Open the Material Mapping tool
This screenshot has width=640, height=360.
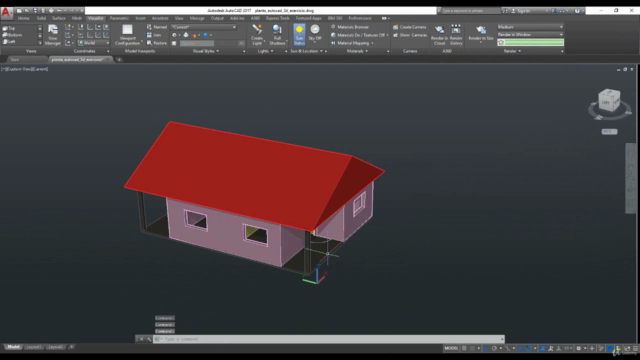coord(352,43)
